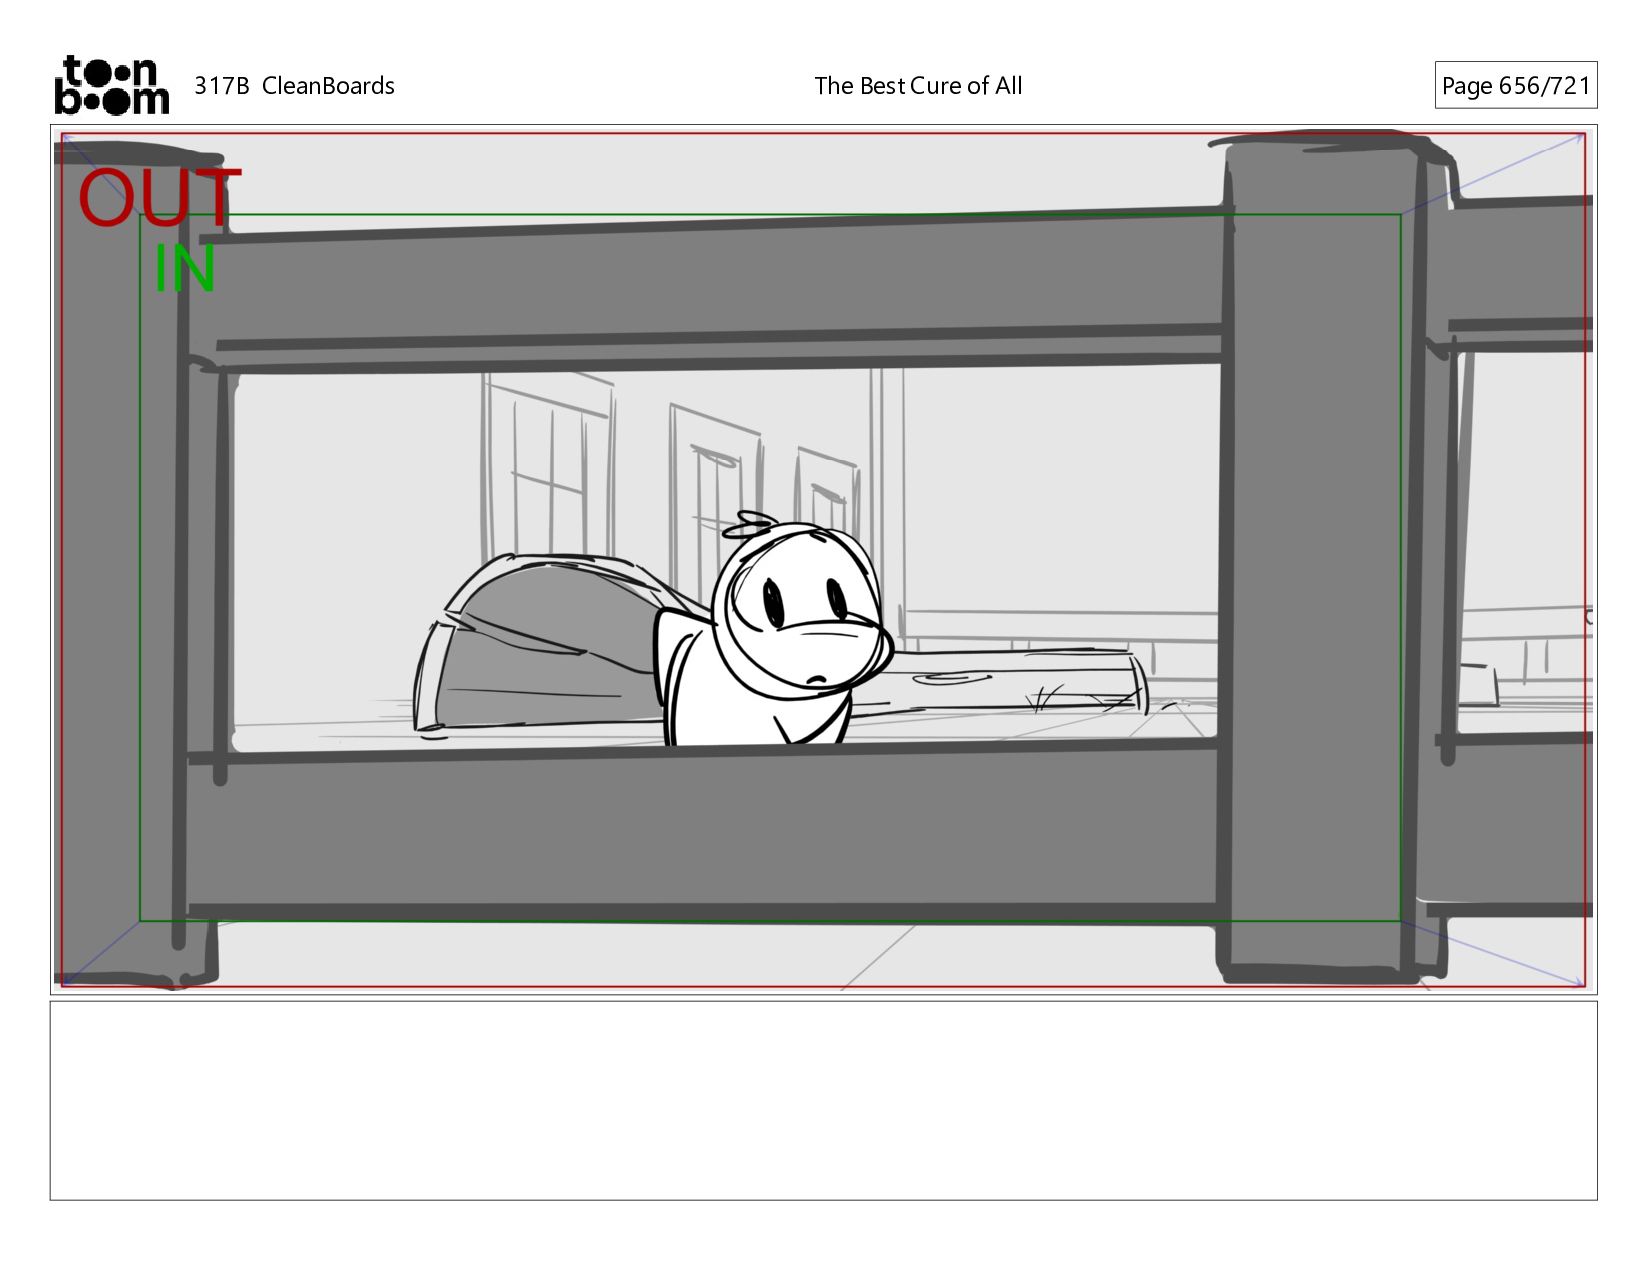This screenshot has height=1275, width=1650.
Task: Click the green 'IN' camera label
Action: pos(185,269)
